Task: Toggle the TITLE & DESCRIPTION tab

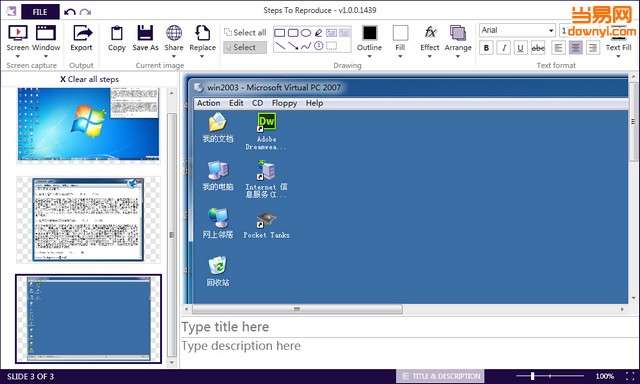Action: [440, 376]
